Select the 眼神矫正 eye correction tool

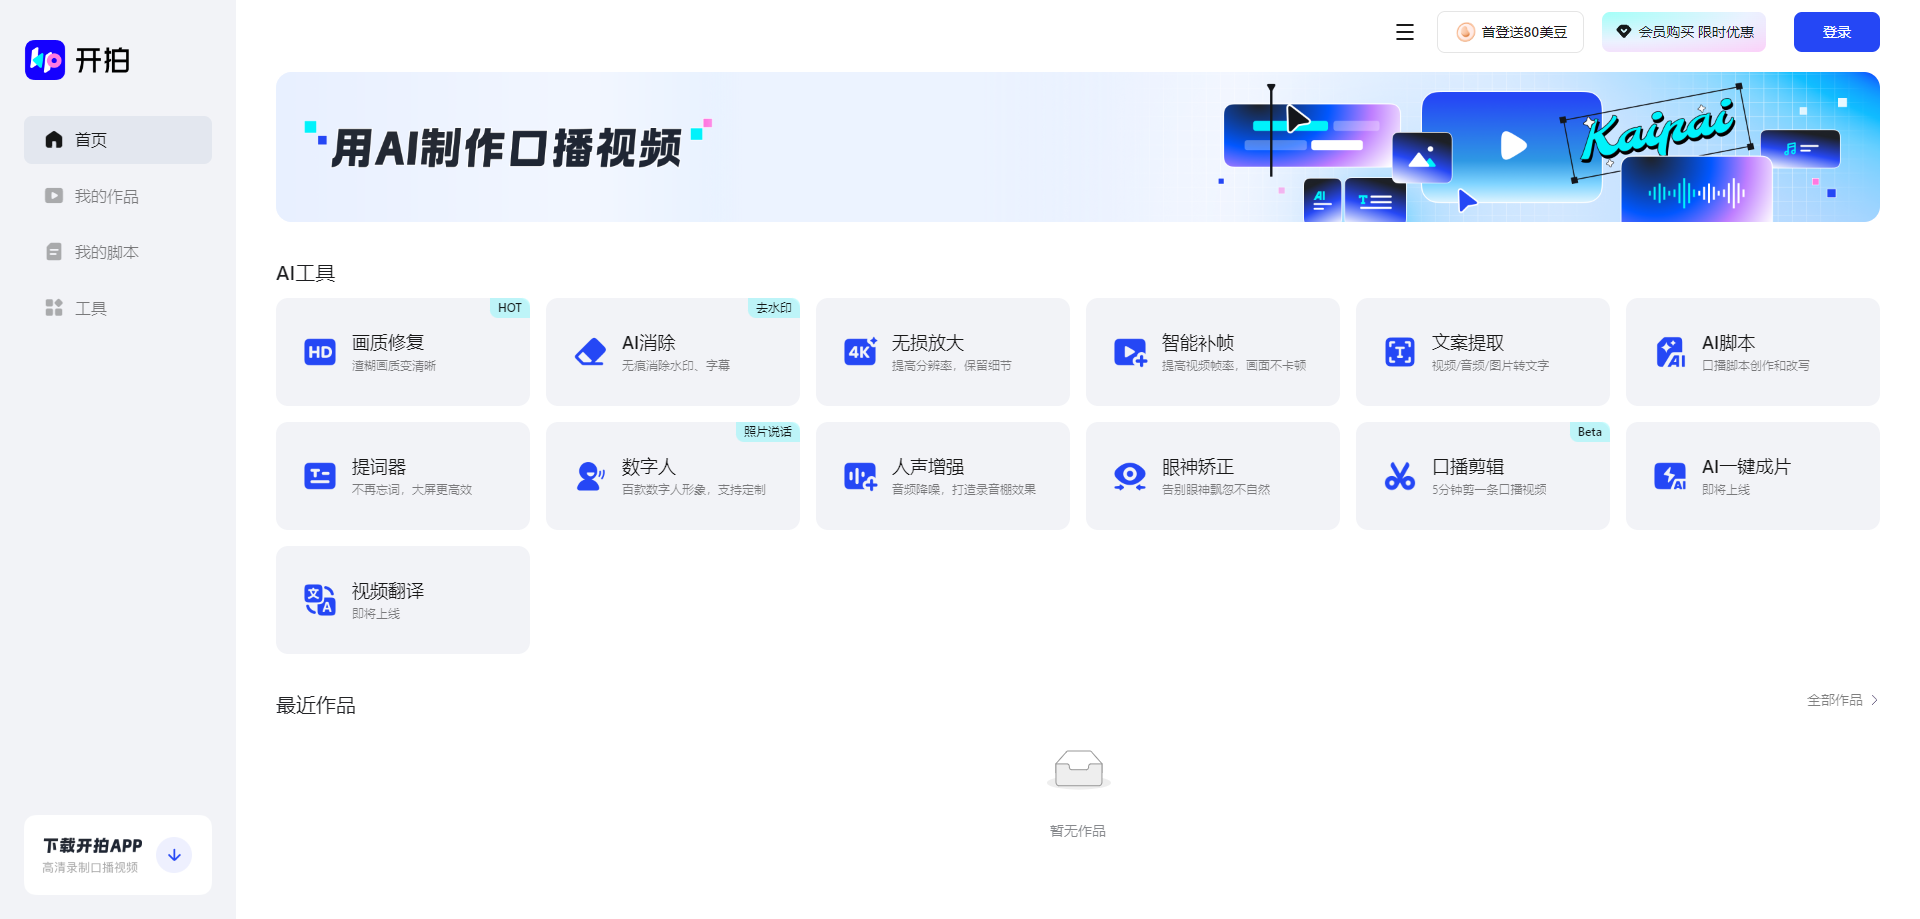click(x=1212, y=475)
